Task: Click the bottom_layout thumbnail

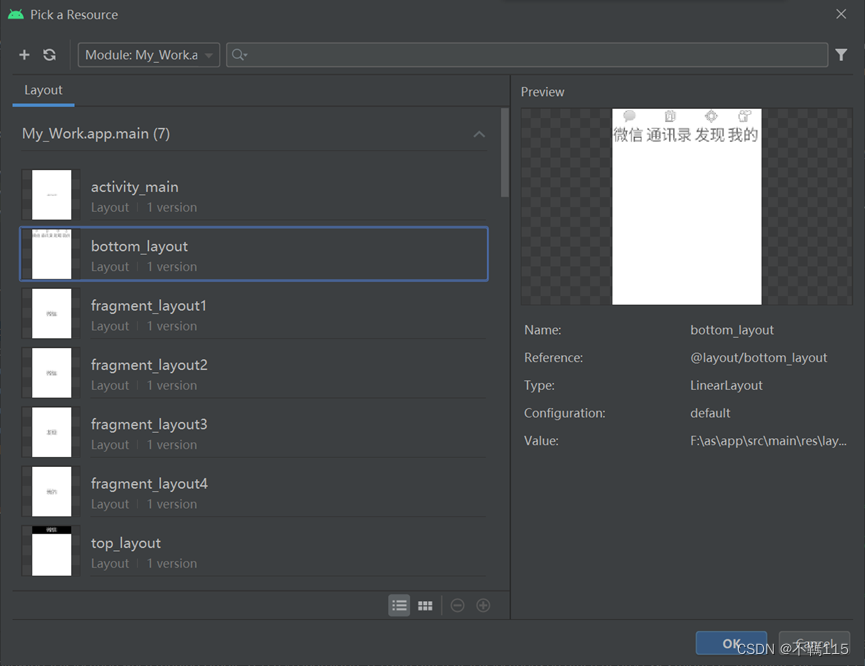Action: (51, 254)
